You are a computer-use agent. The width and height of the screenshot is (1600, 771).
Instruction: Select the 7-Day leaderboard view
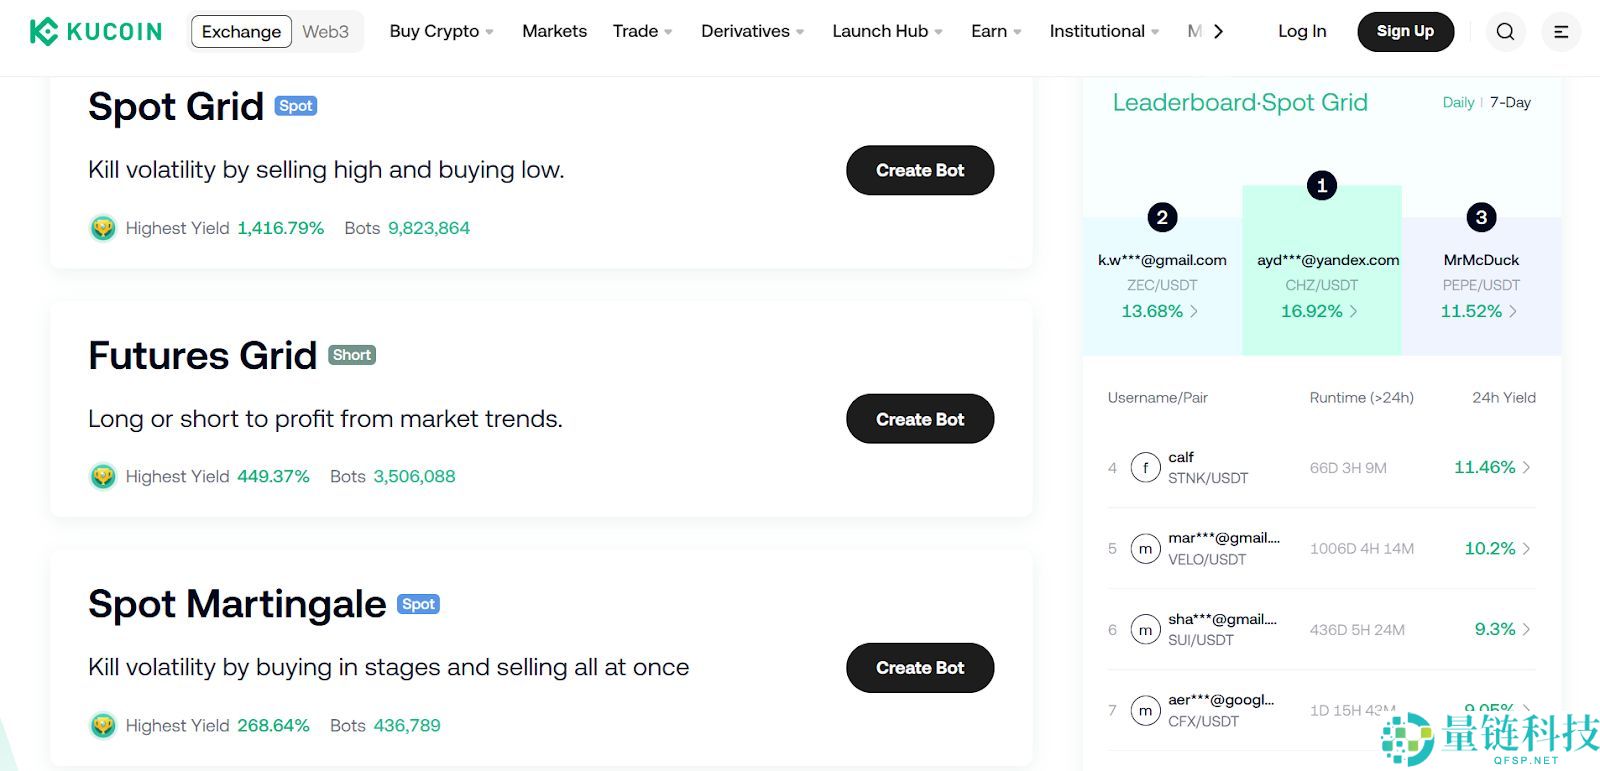pos(1510,102)
